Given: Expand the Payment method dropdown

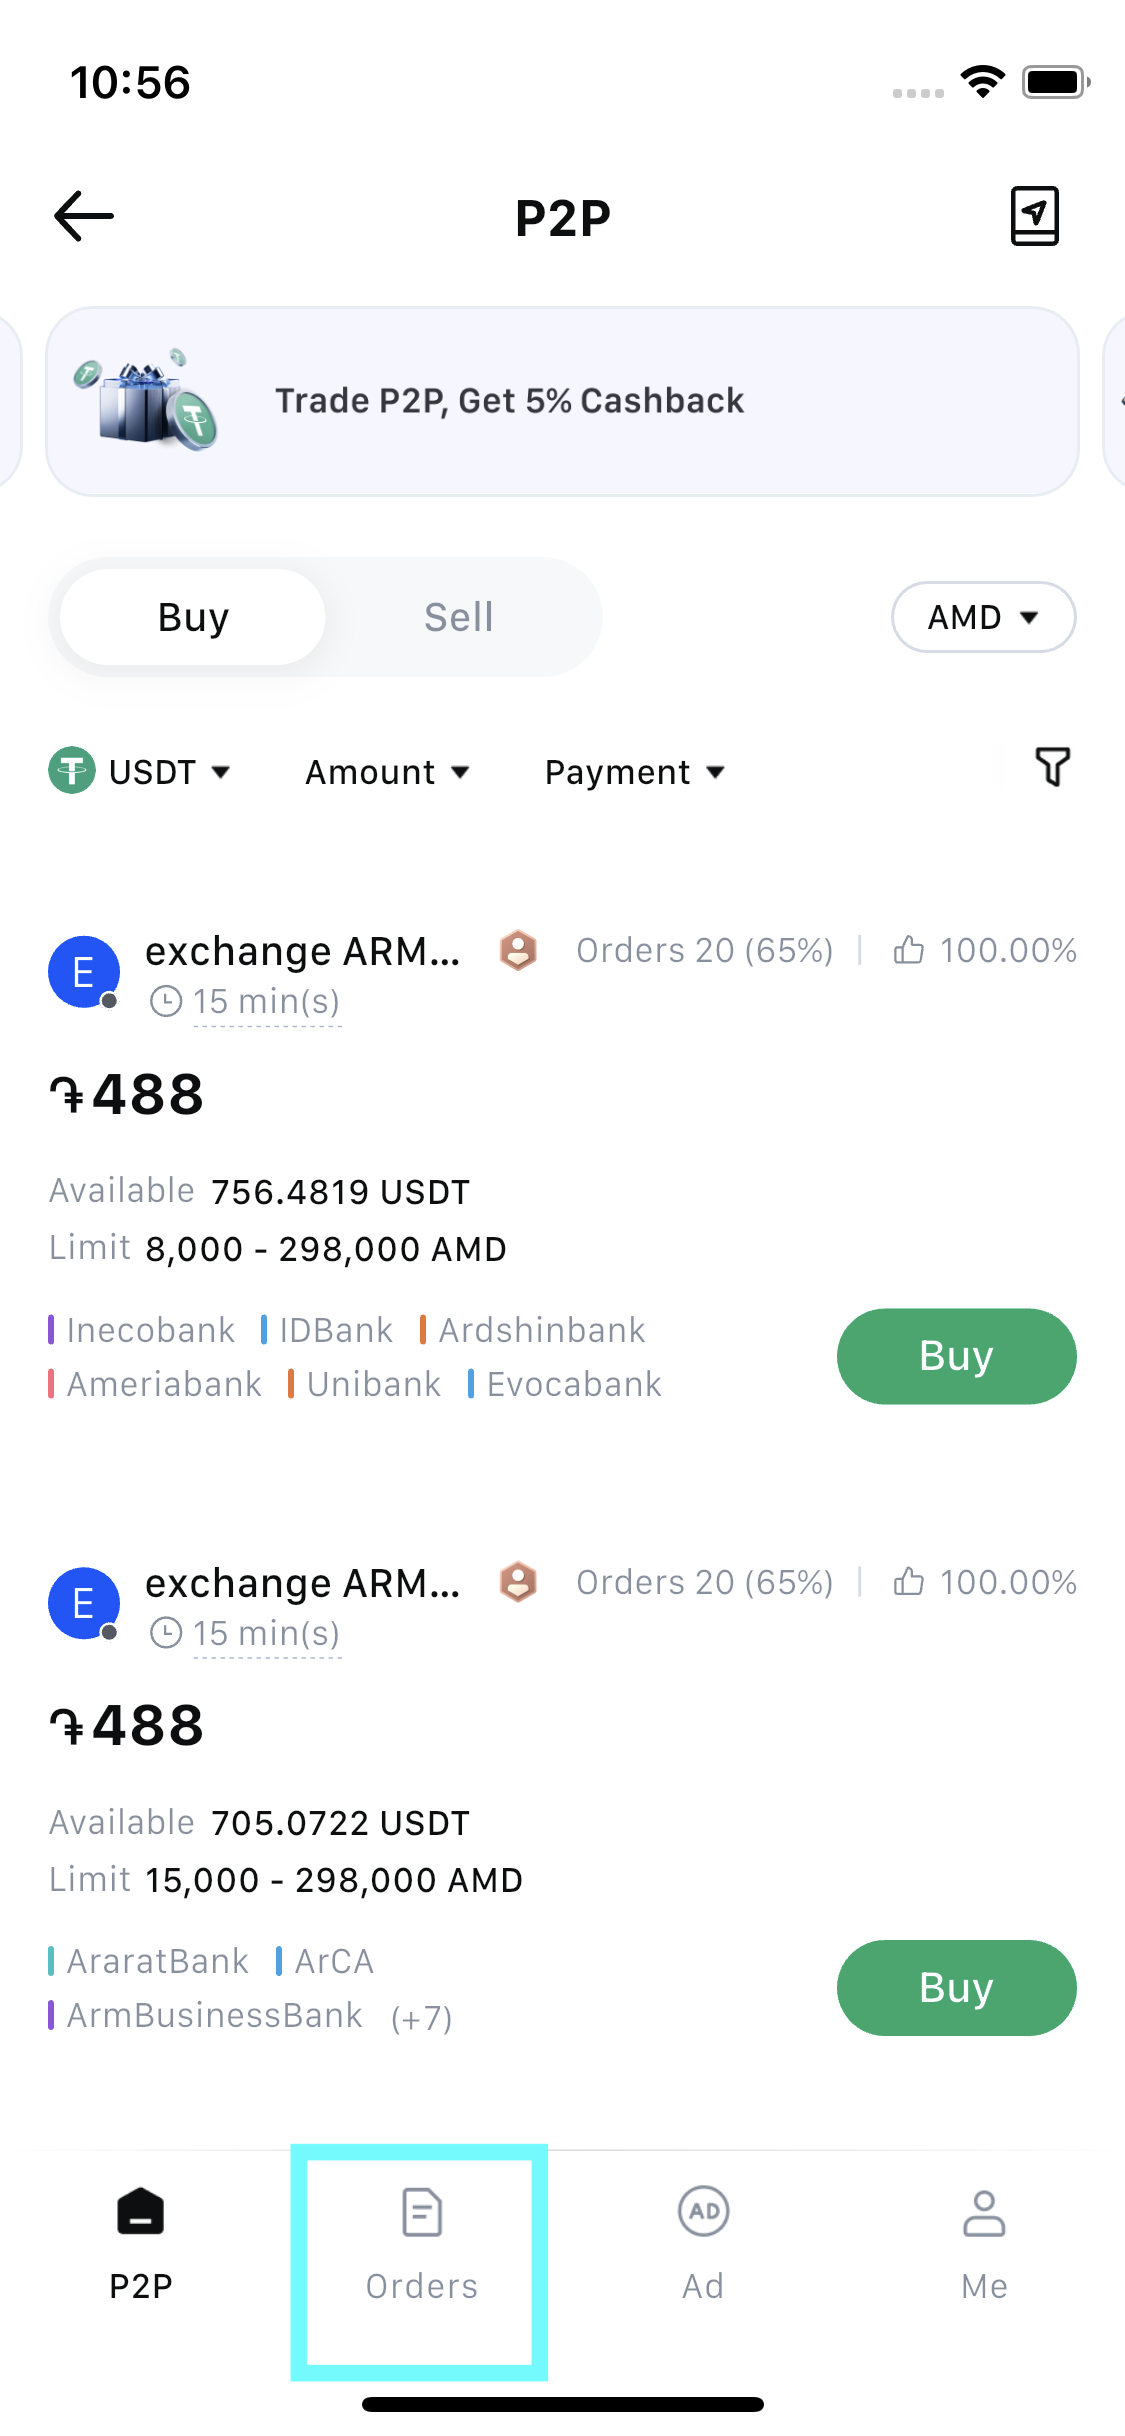Looking at the screenshot, I should tap(634, 772).
